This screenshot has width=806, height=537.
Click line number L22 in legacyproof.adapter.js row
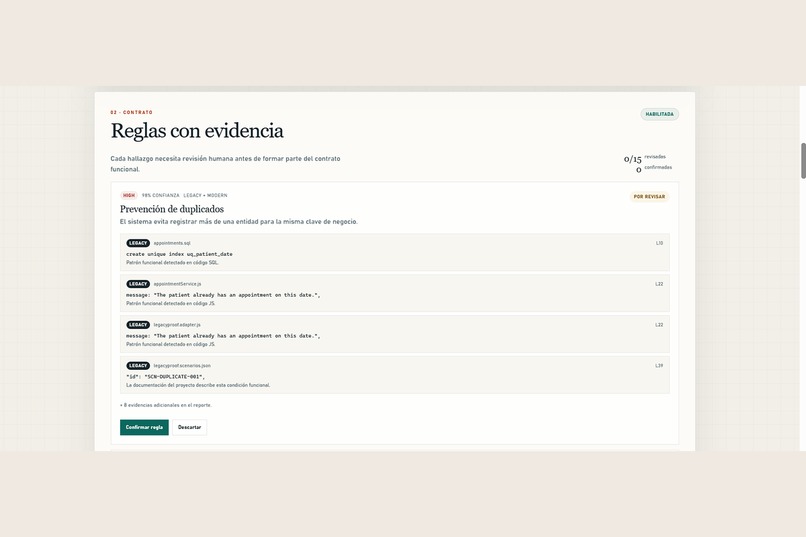[659, 325]
